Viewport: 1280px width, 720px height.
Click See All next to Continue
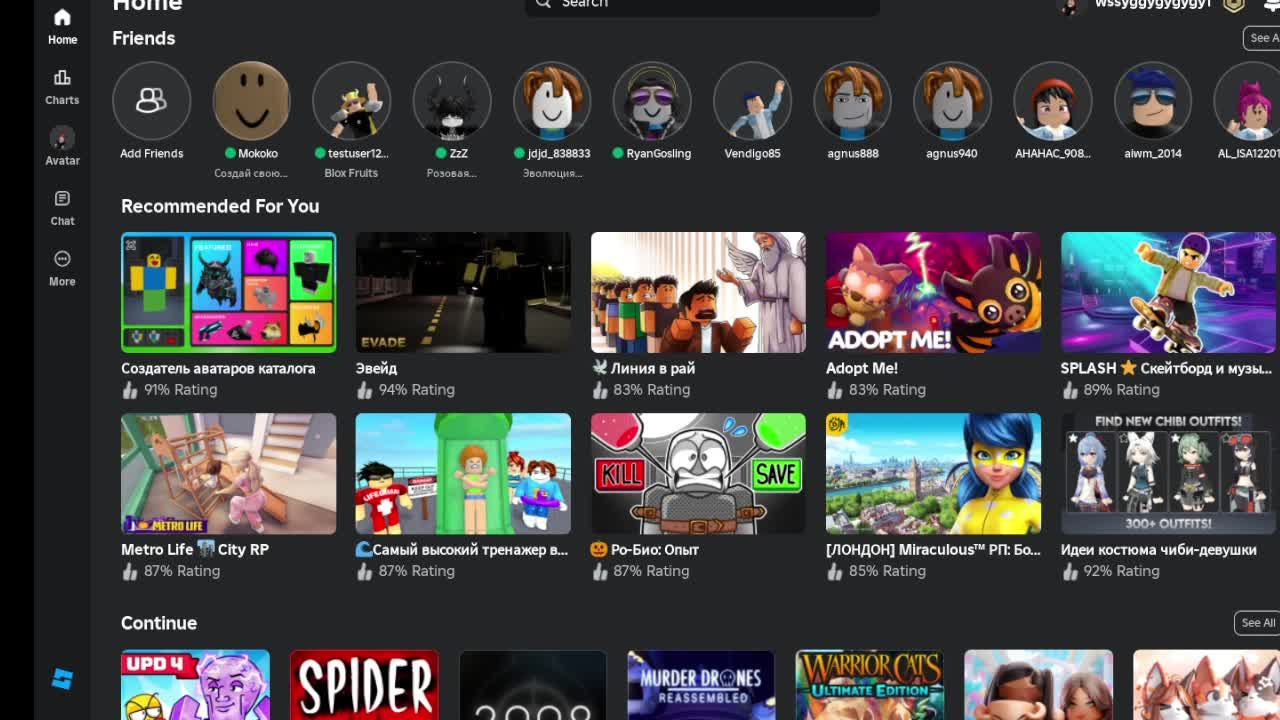click(x=1257, y=623)
